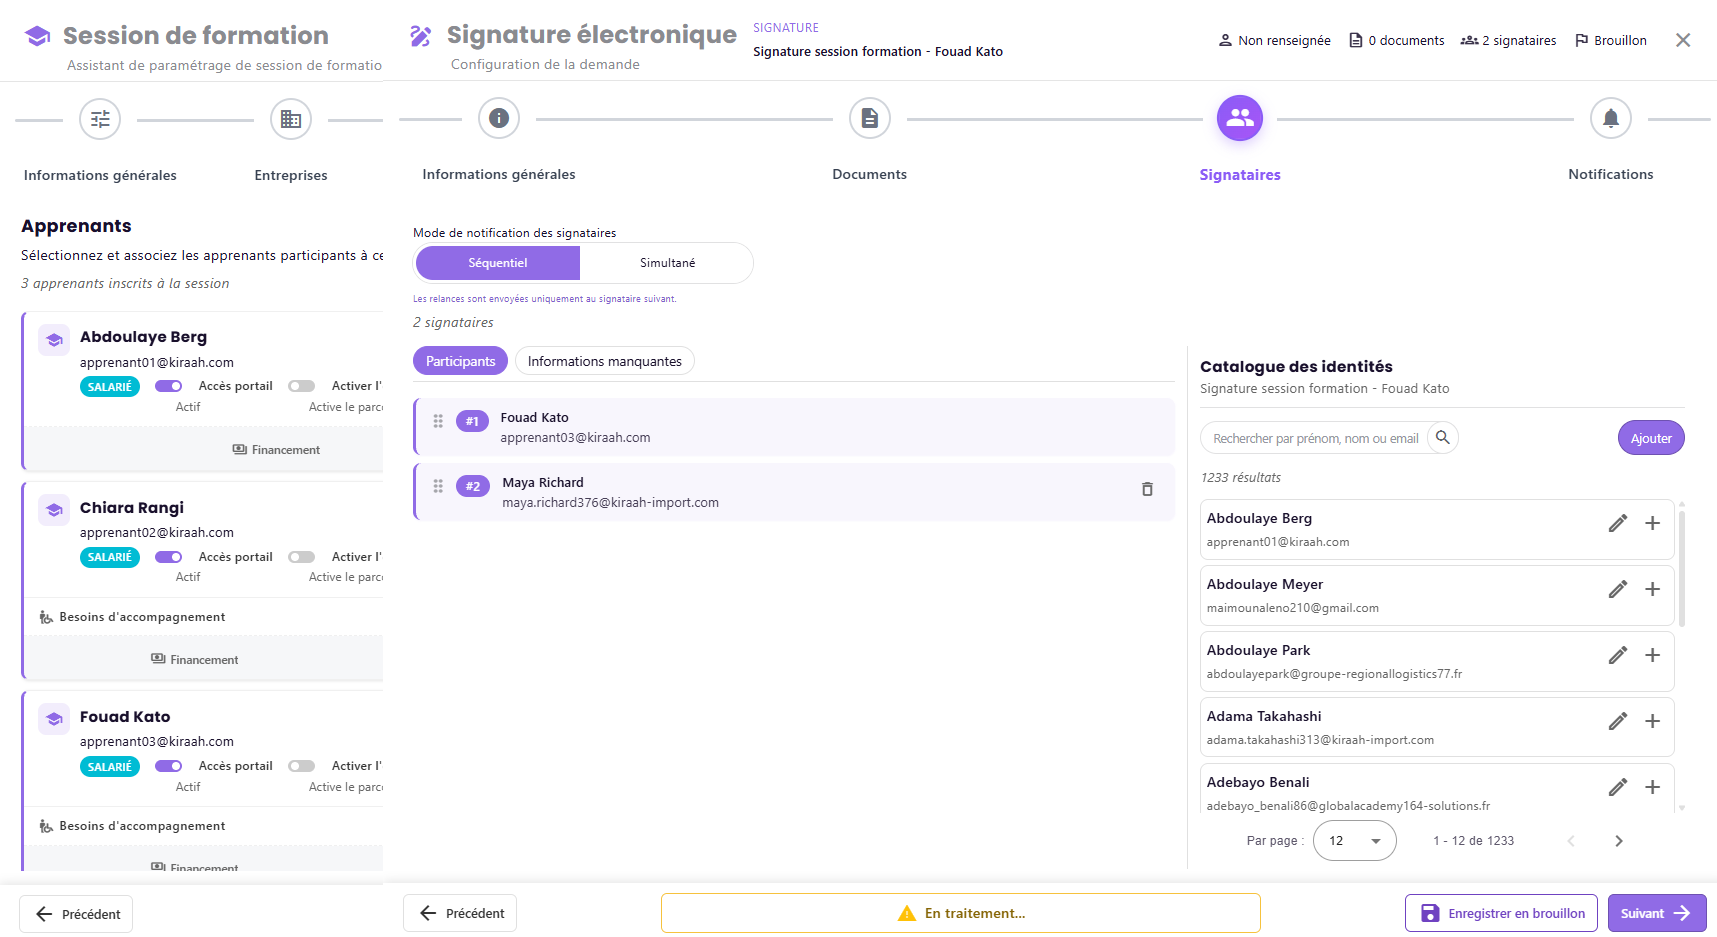Enable the Activer switch for Fouad Kato
This screenshot has height=937, width=1717.
301,766
